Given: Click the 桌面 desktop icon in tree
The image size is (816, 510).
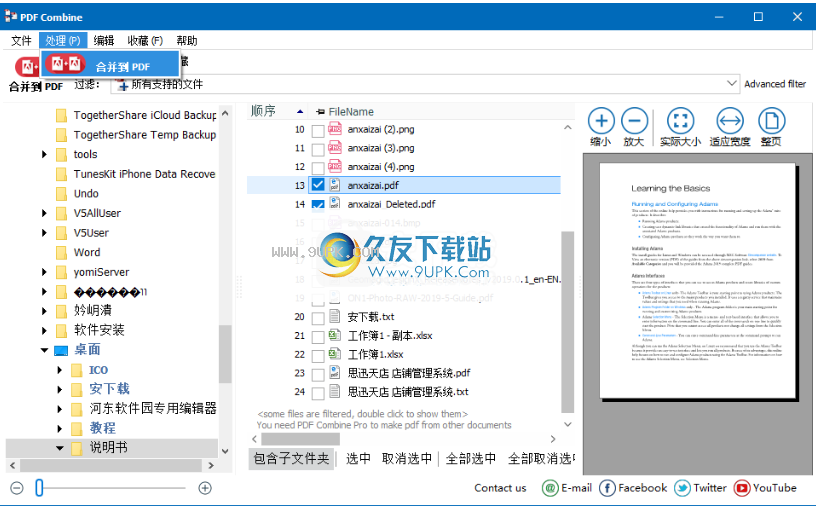Looking at the screenshot, I should [61, 350].
